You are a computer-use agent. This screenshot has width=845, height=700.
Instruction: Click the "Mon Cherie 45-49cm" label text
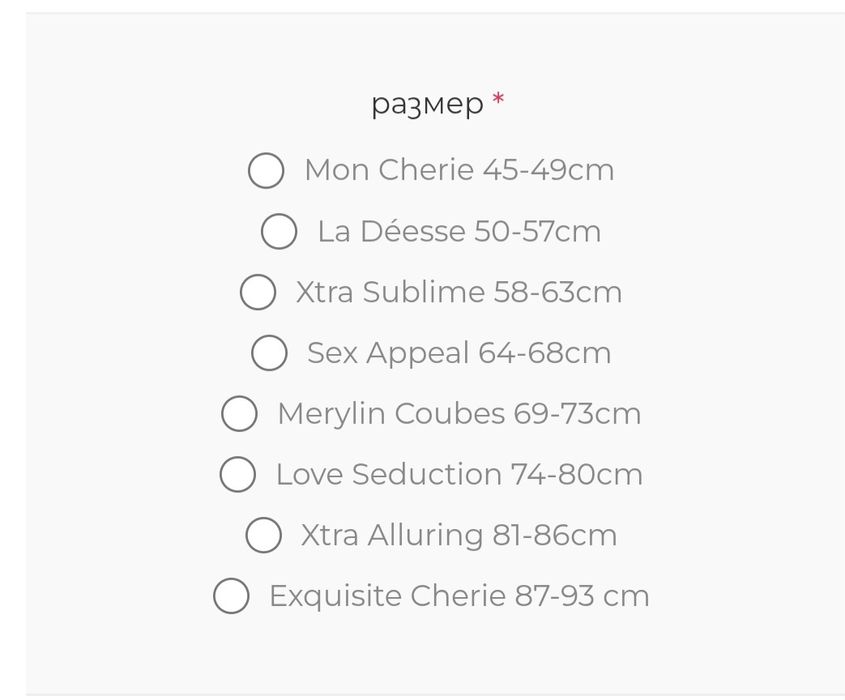[459, 170]
